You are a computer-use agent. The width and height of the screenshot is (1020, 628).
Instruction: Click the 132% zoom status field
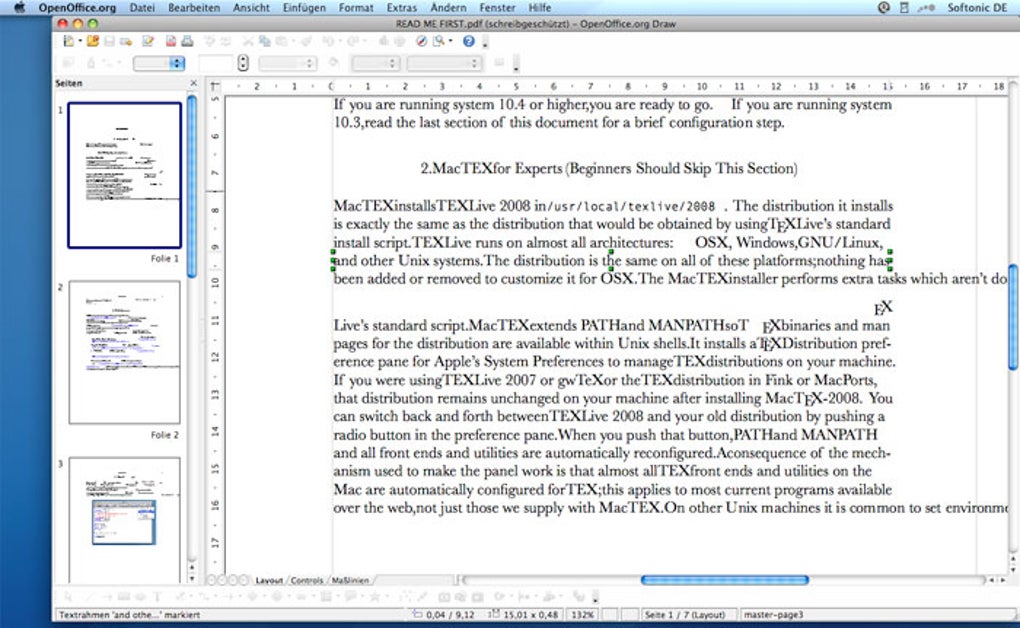[582, 614]
